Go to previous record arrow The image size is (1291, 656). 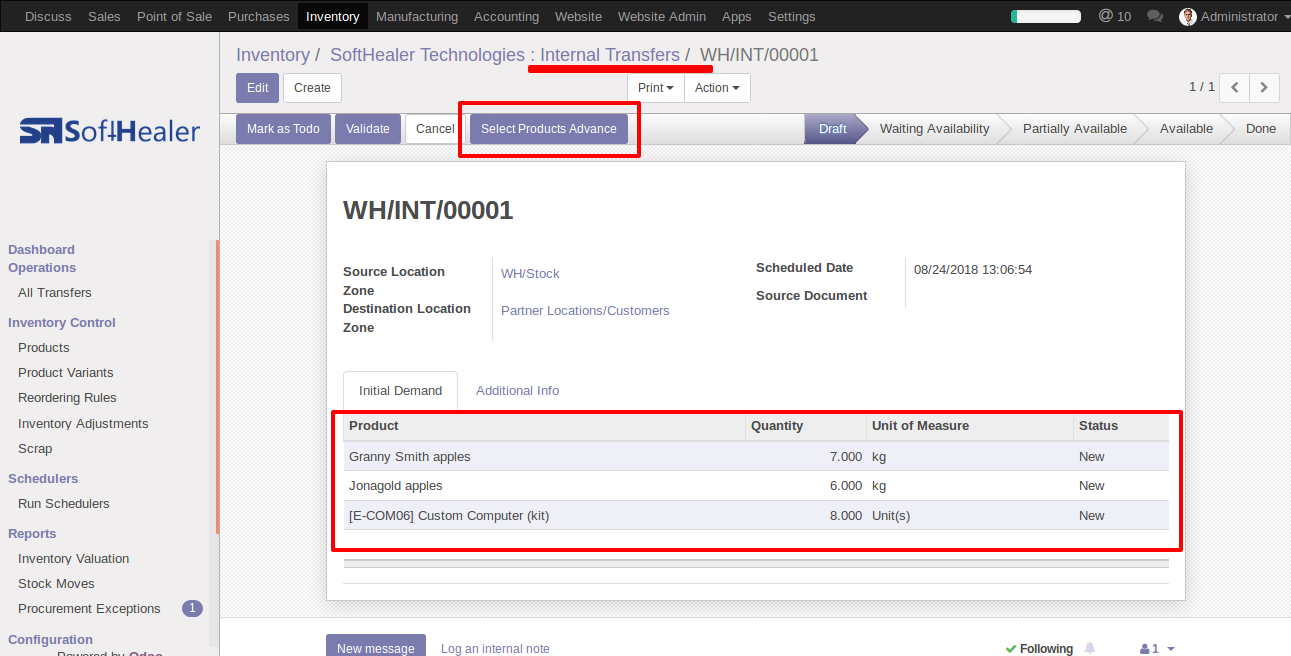pyautogui.click(x=1234, y=88)
